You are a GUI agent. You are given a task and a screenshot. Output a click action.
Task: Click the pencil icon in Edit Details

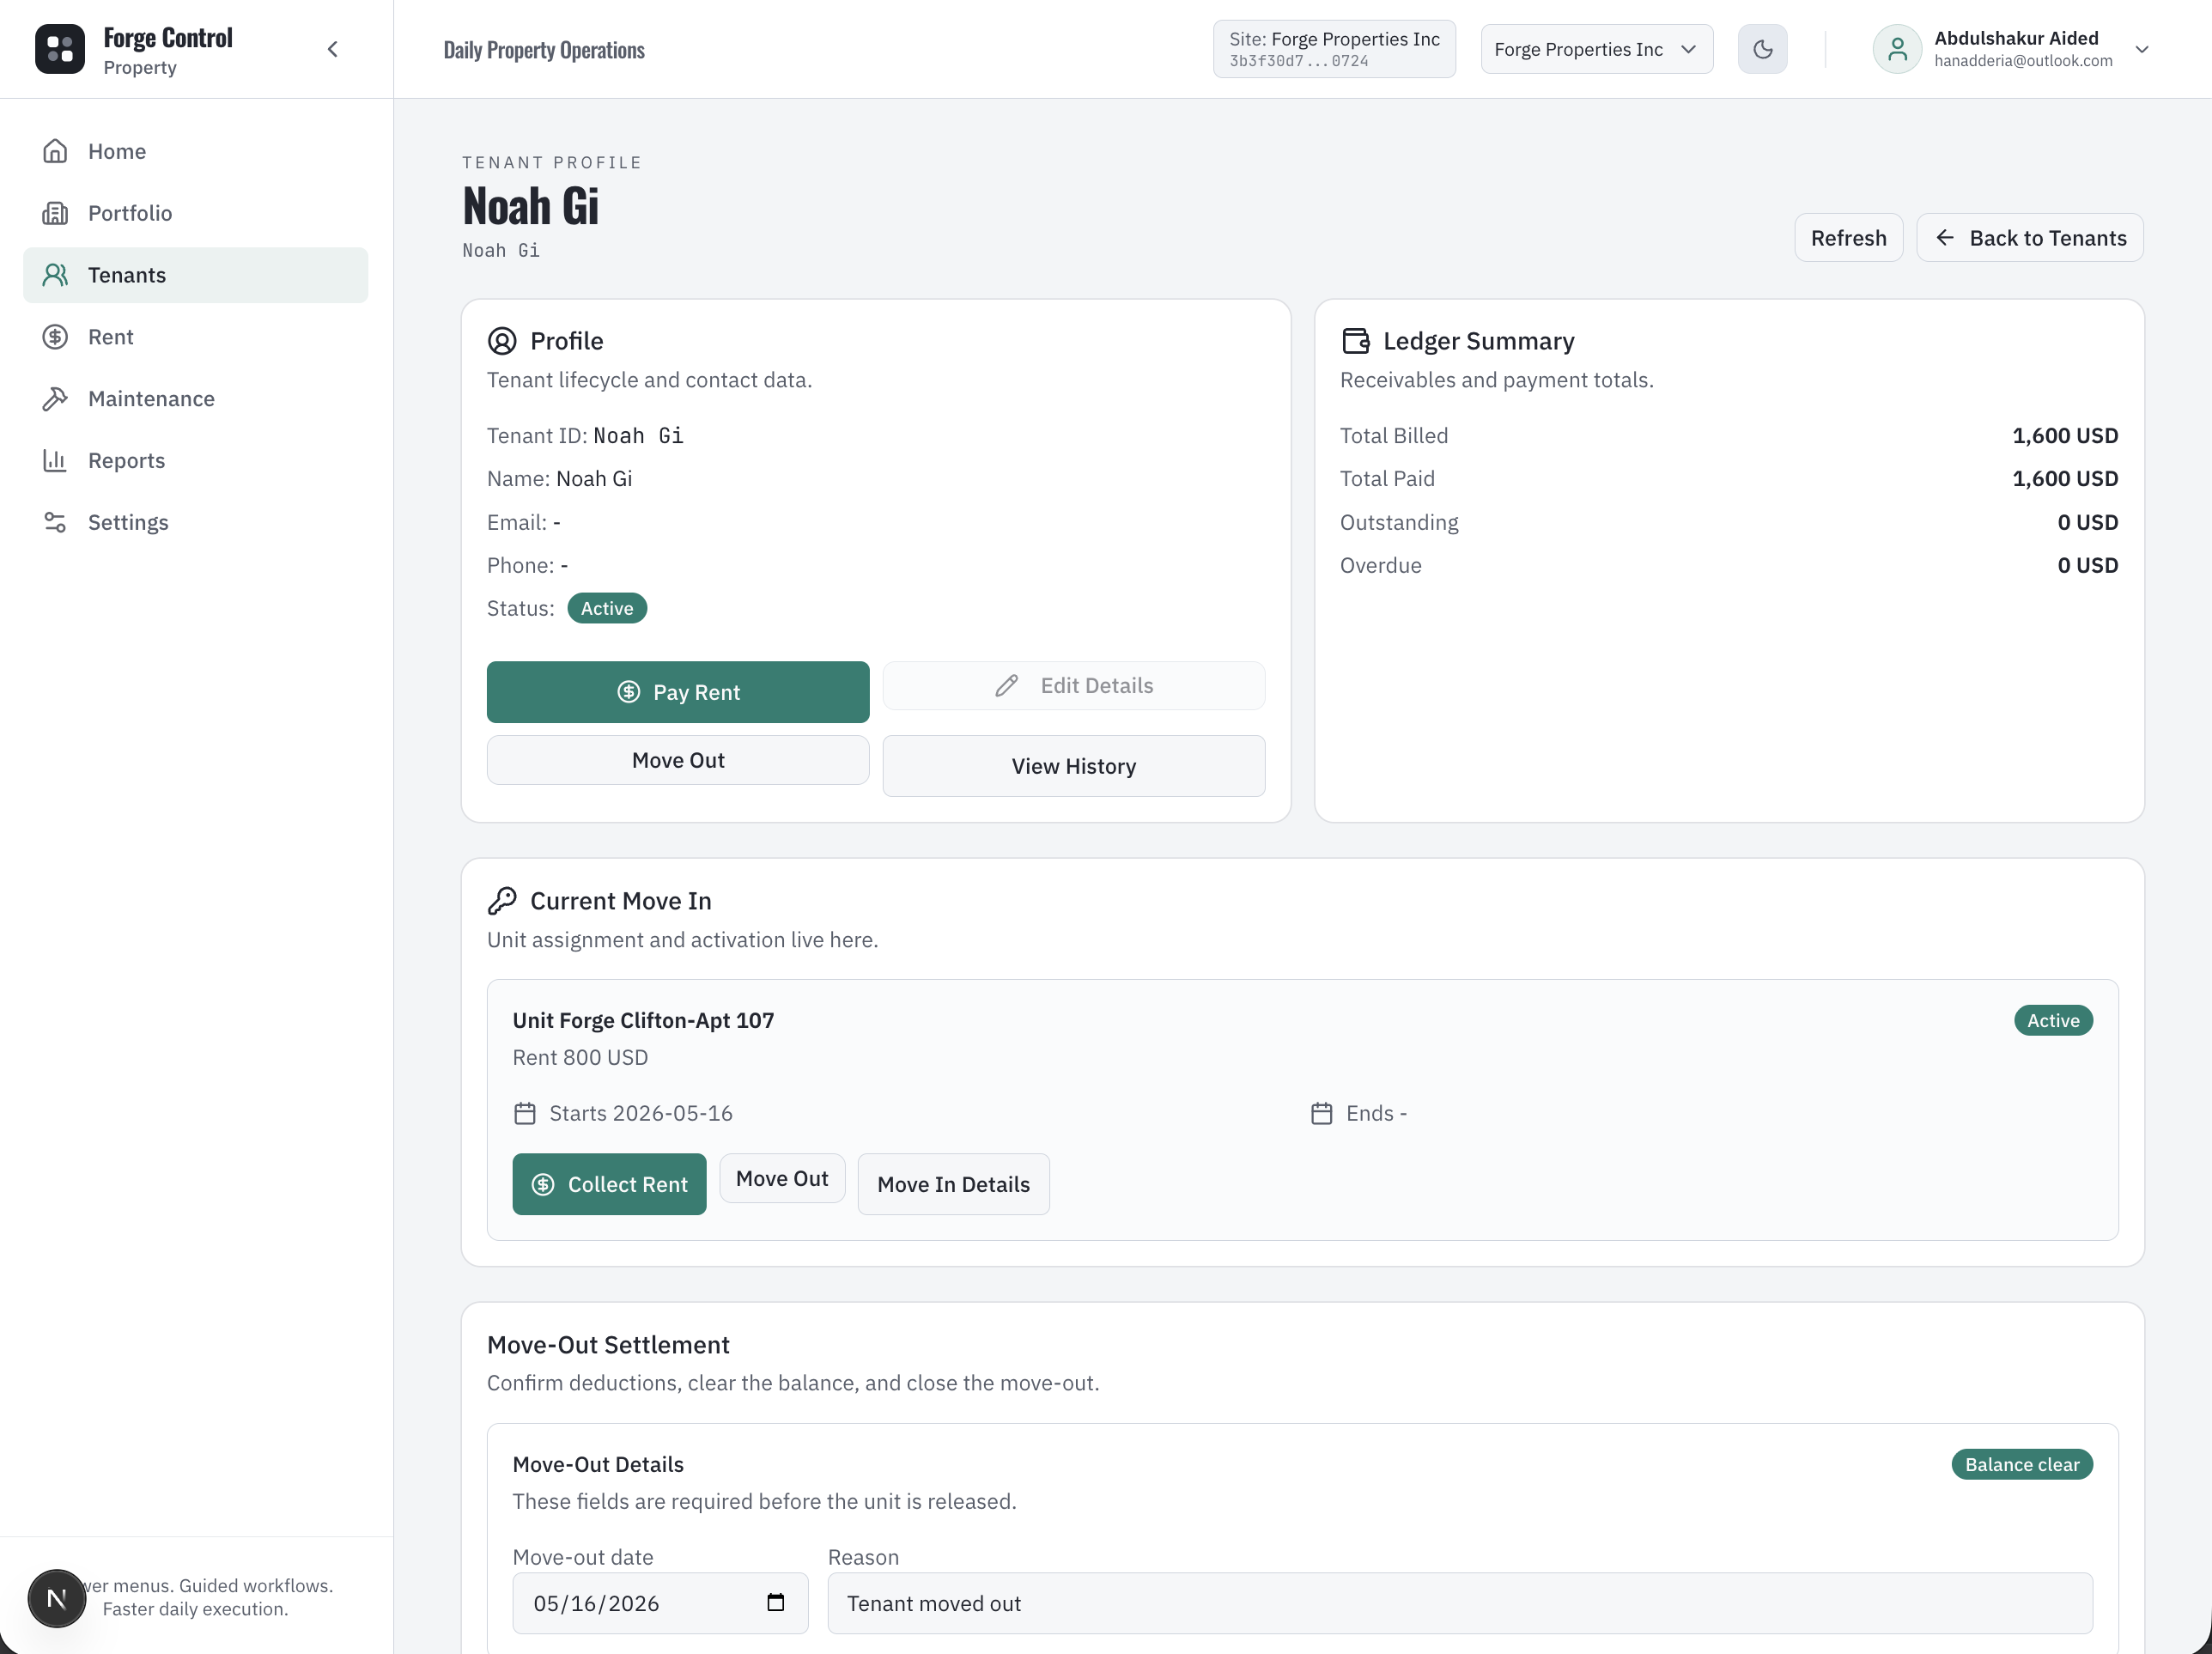(x=1007, y=686)
